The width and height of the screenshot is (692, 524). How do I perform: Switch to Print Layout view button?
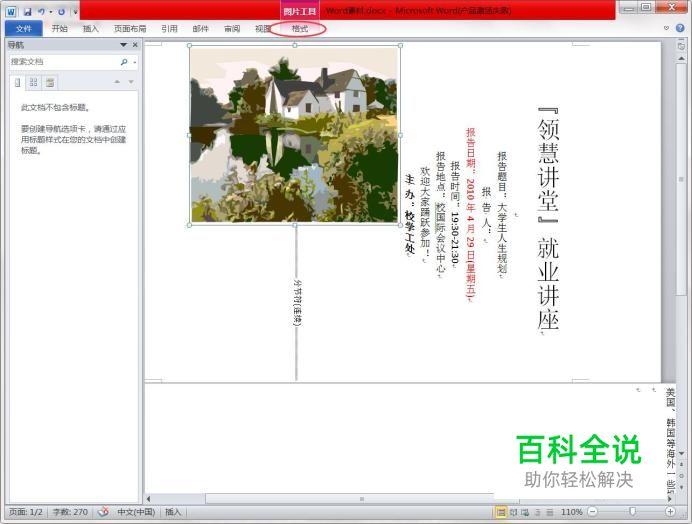(x=501, y=513)
